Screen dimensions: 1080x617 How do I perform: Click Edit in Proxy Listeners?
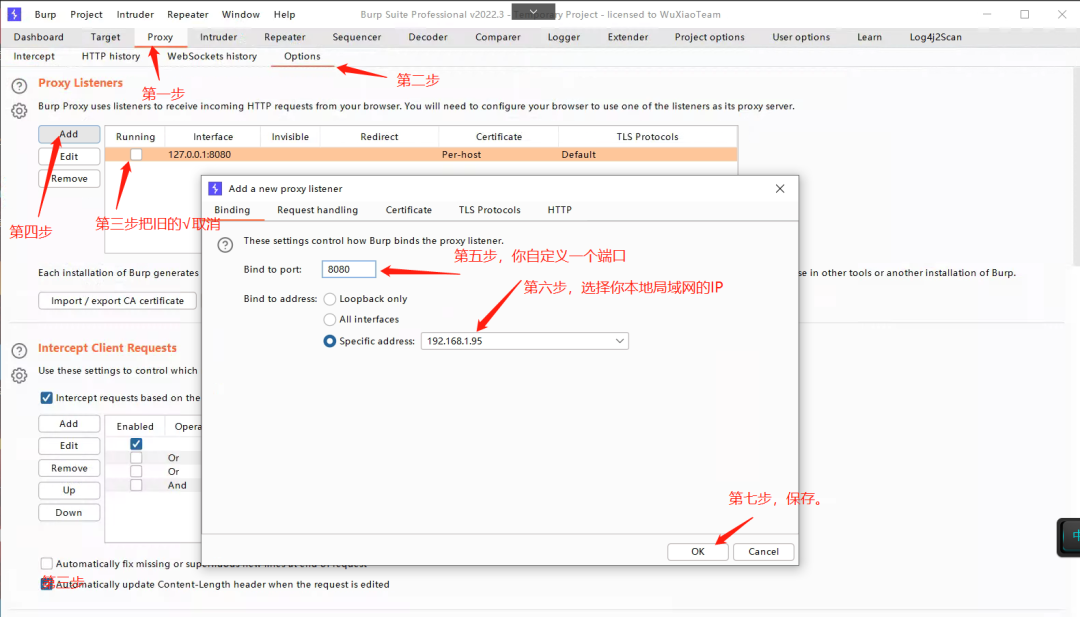point(69,156)
